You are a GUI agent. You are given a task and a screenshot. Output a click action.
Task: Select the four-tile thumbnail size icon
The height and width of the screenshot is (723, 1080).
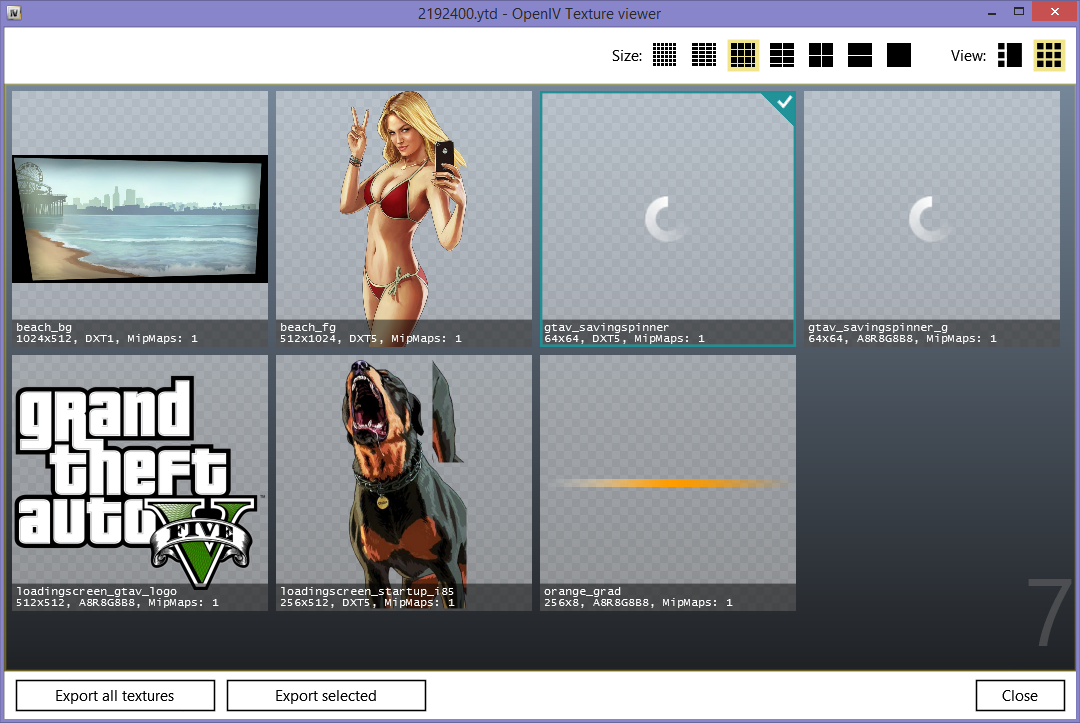pyautogui.click(x=821, y=55)
